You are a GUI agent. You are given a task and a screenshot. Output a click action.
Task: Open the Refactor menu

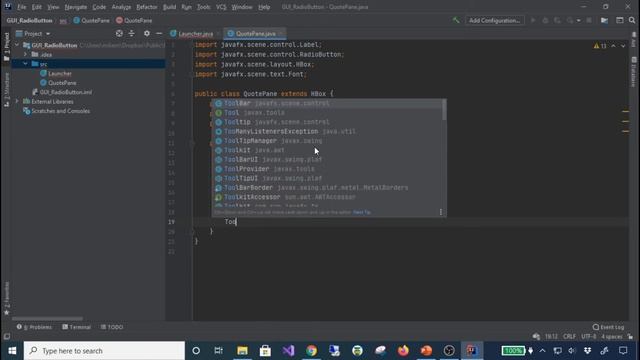(147, 7)
